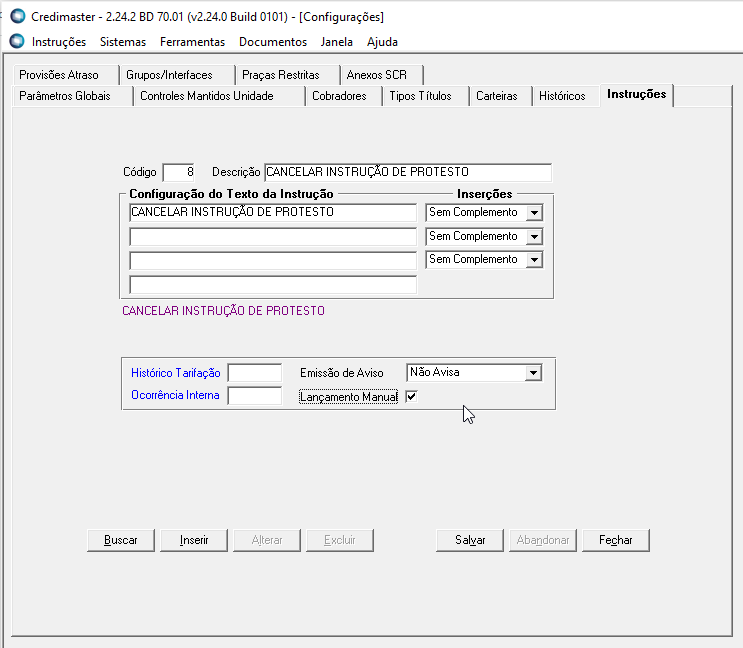Screen dimensions: 743x648
Task: Click the Inserções group heading
Action: click(484, 194)
